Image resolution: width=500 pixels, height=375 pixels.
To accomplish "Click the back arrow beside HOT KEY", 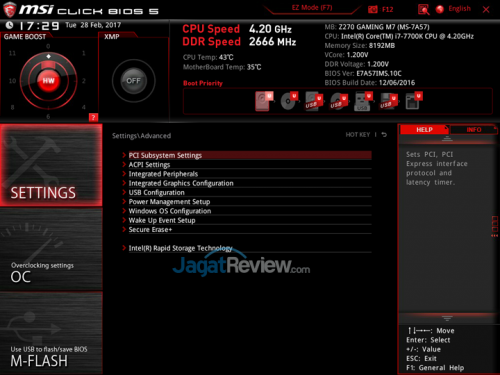I will coord(384,135).
